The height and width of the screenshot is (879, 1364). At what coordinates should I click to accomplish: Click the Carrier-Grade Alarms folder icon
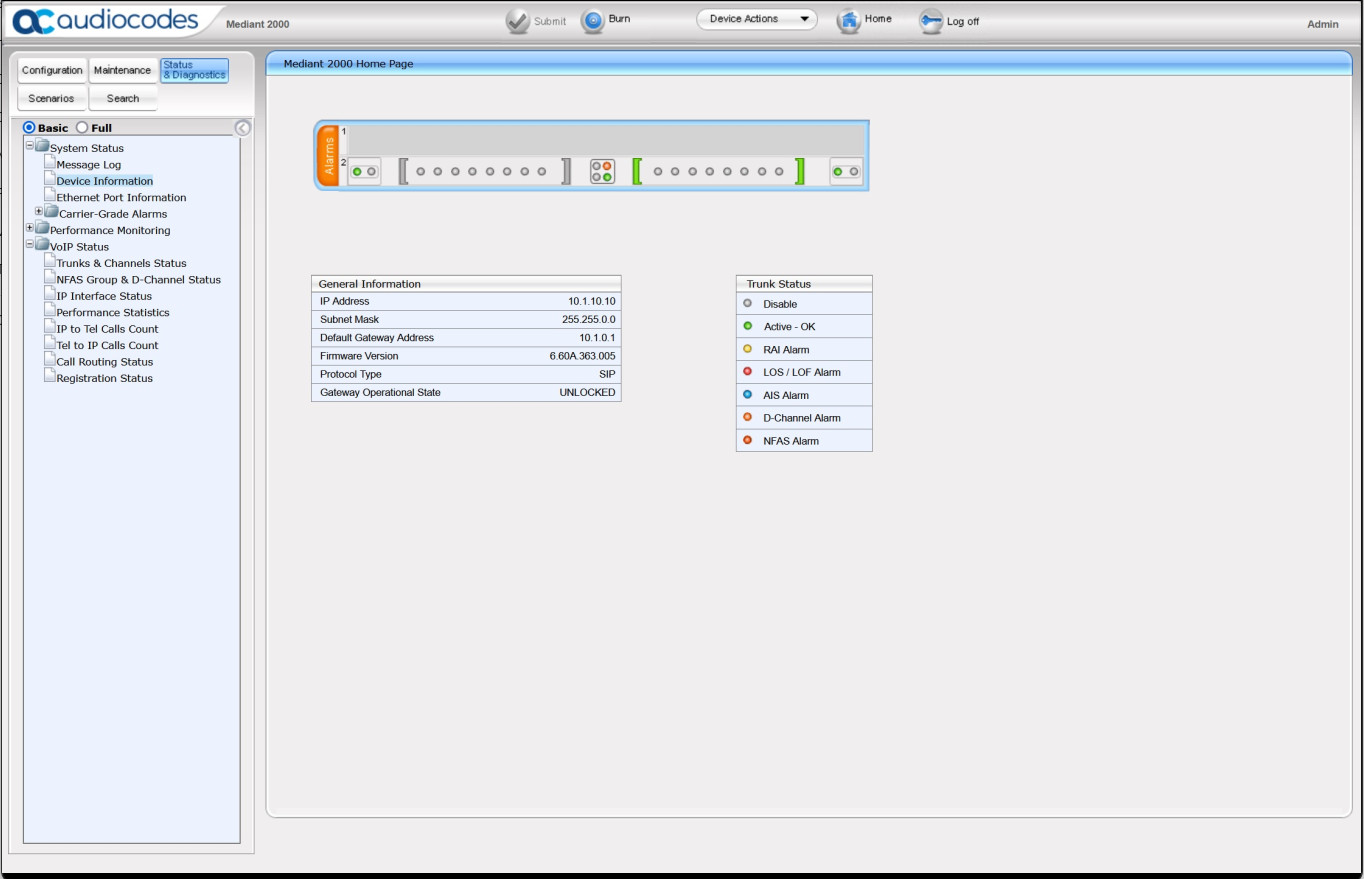click(52, 212)
